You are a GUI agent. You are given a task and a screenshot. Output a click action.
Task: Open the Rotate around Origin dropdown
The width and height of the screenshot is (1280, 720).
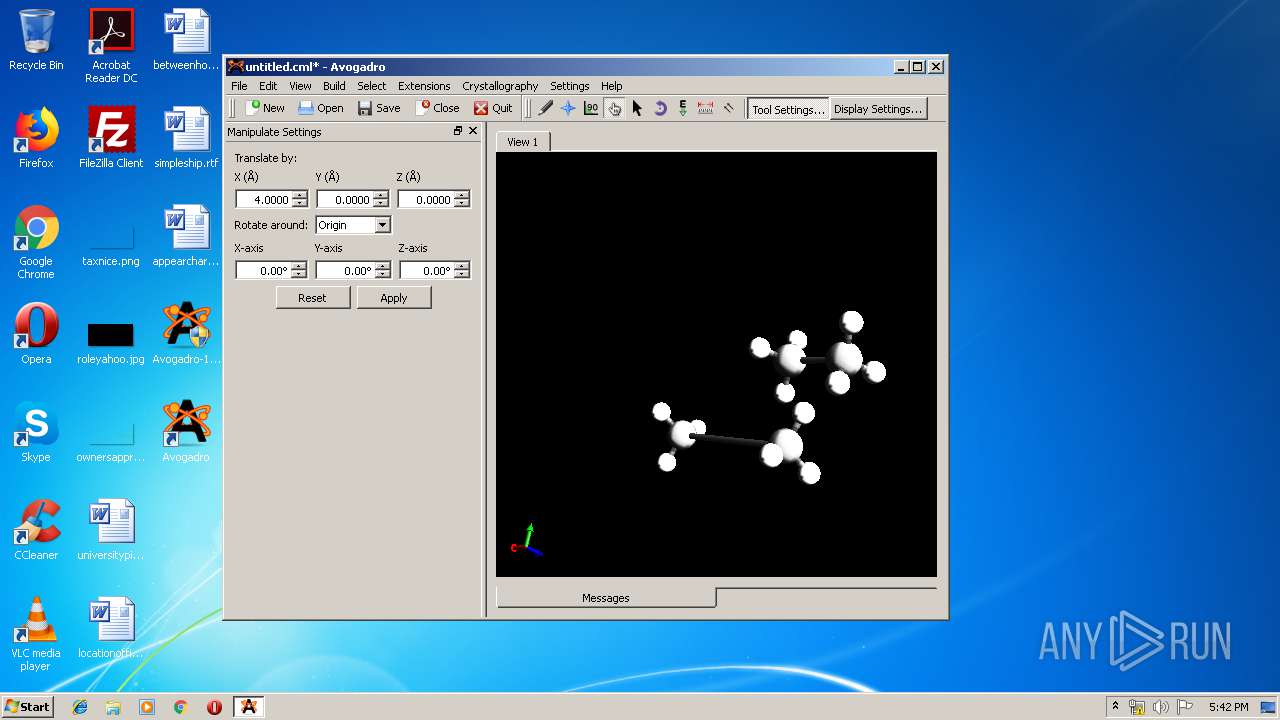[x=353, y=225]
